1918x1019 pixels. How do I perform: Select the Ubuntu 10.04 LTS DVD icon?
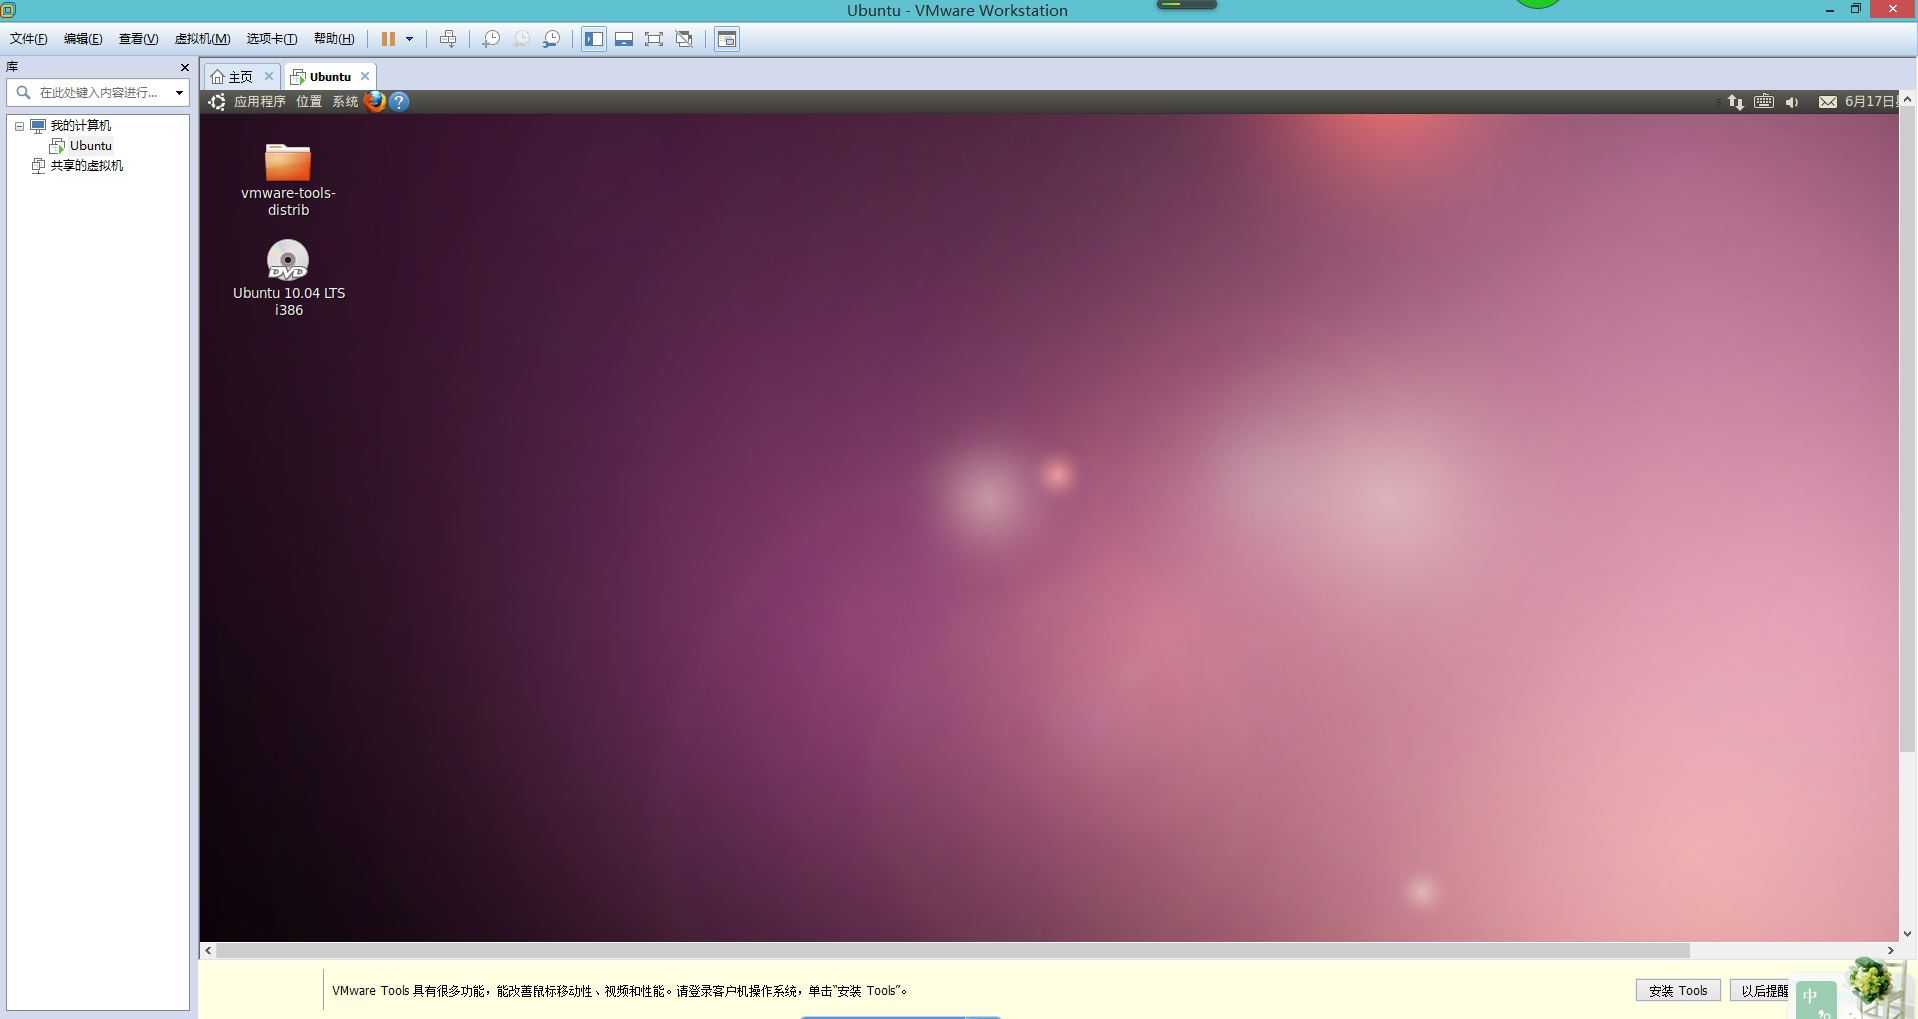[x=289, y=278]
